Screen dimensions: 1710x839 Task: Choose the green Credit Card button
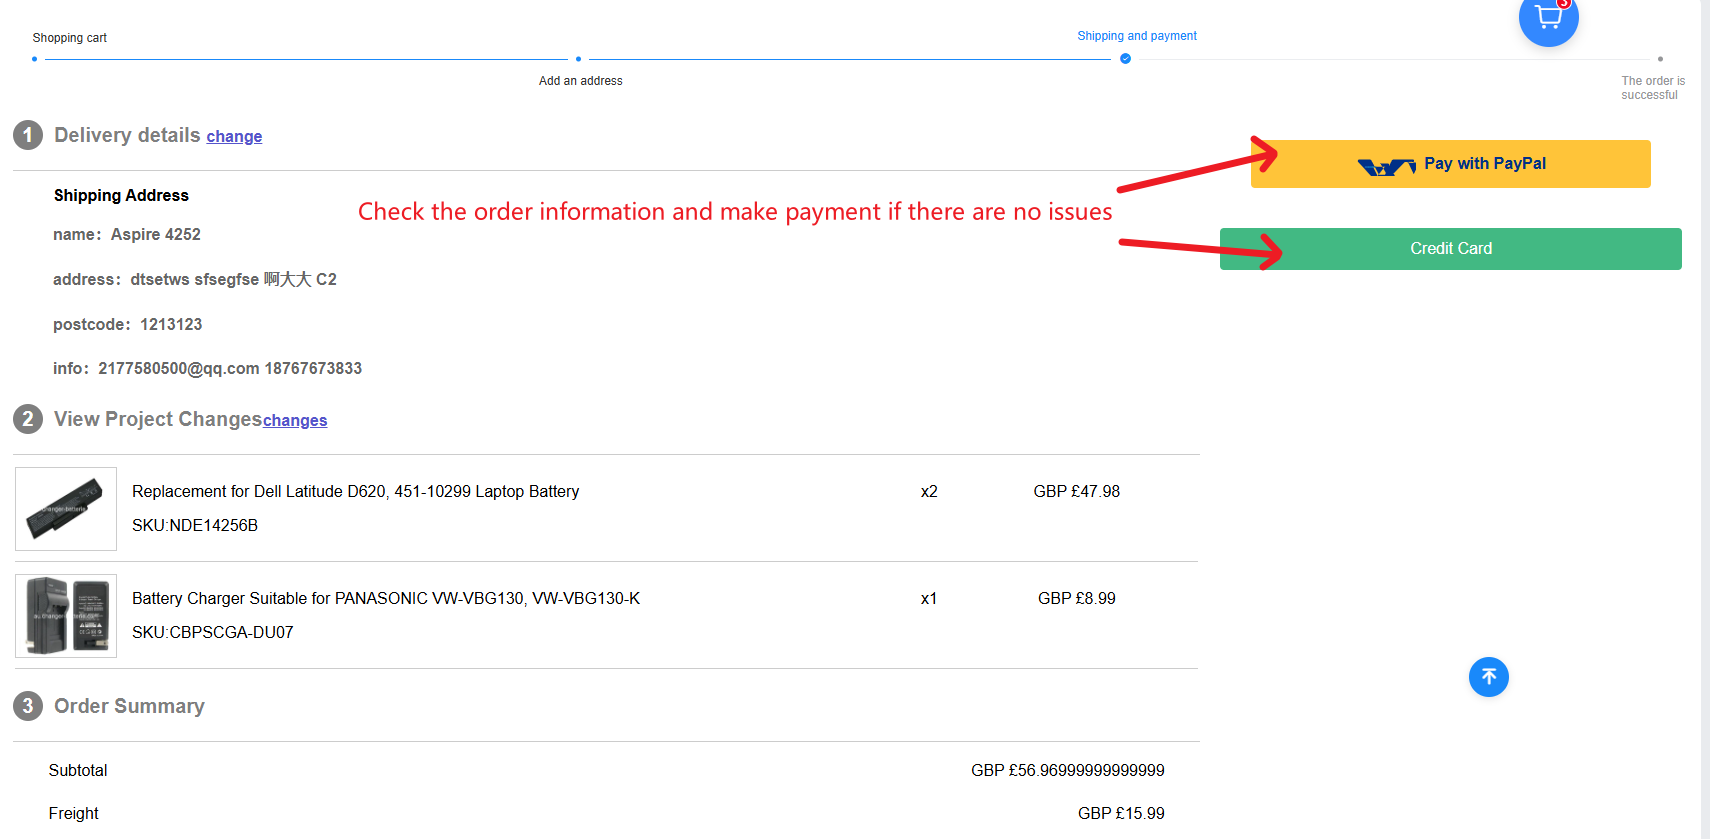tap(1450, 249)
